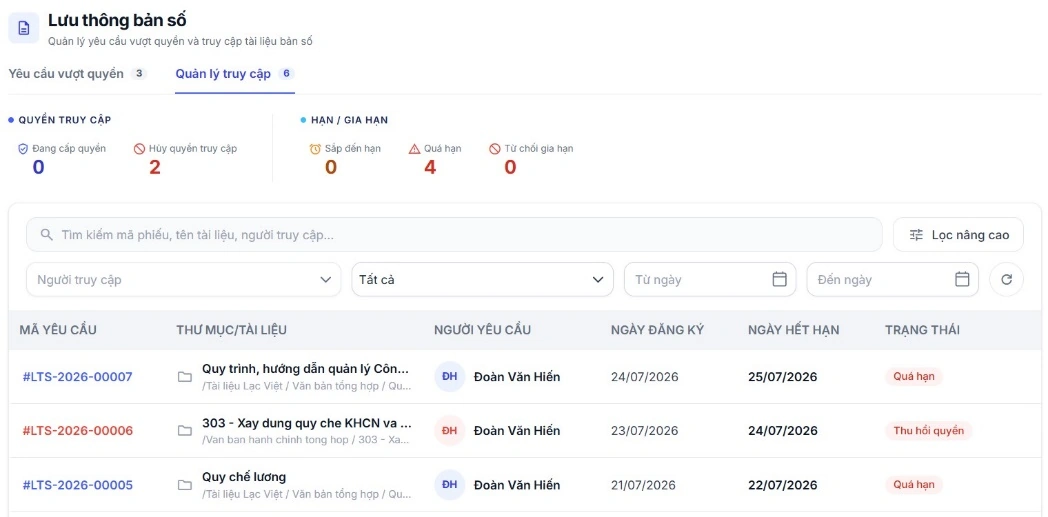
Task: Click the ban icon for Từ chối gia hạn
Action: [x=495, y=149]
